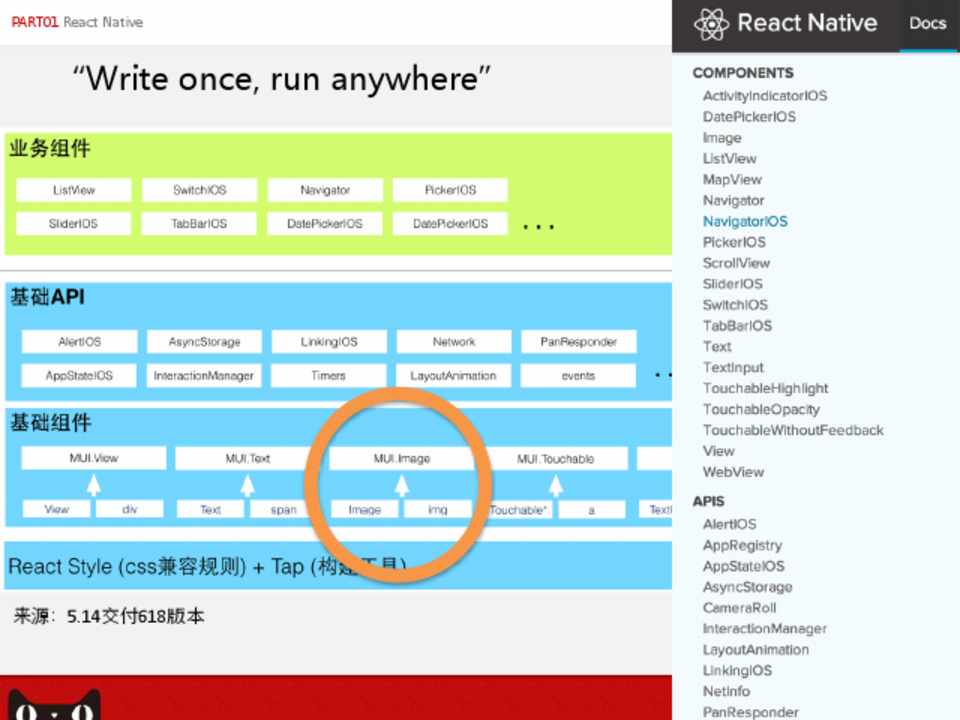Click the MUI.Image box inside the circle
960x720 pixels.
coord(401,459)
